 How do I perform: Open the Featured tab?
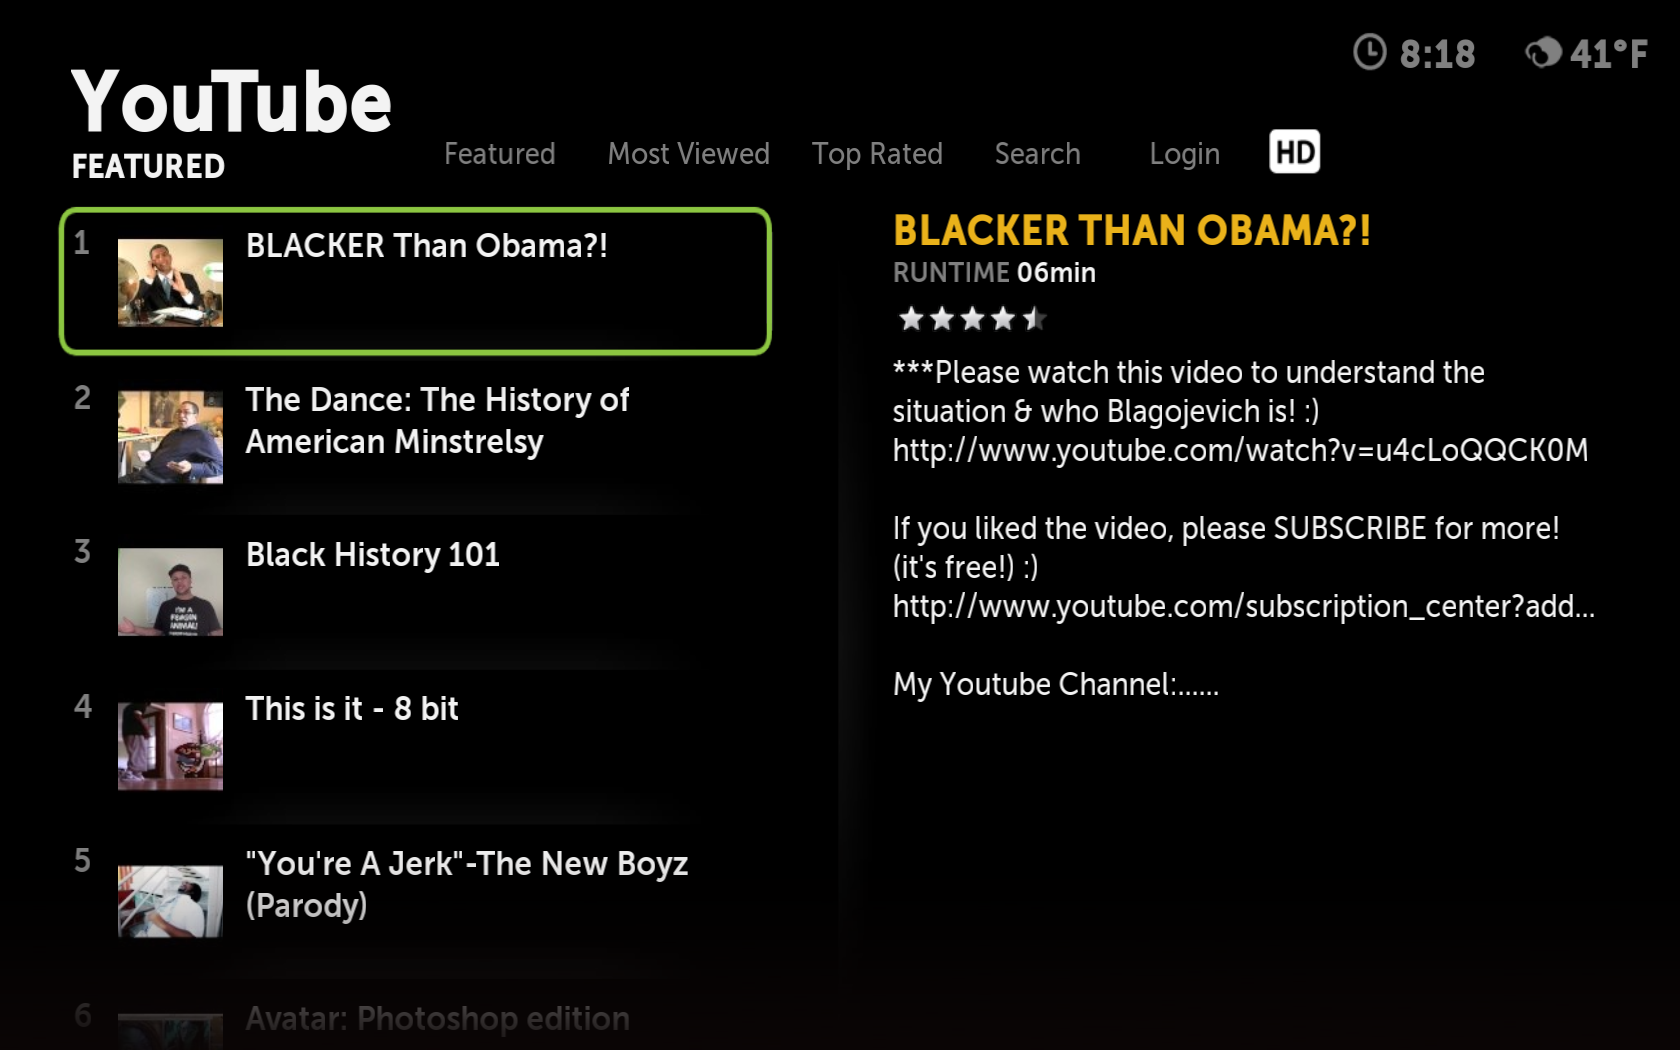tap(499, 154)
